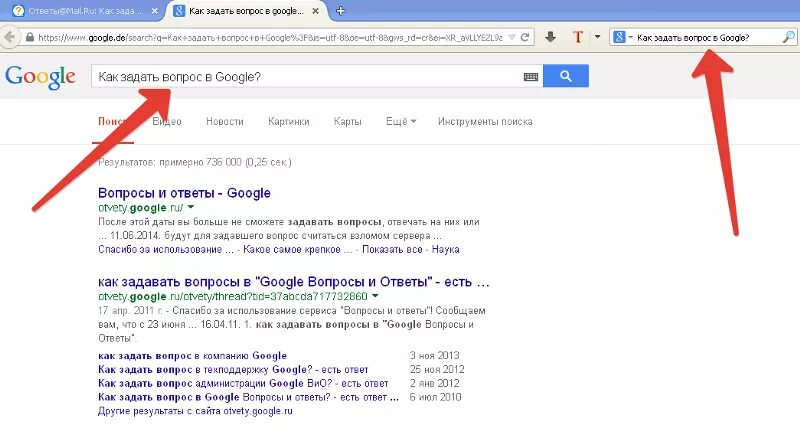The width and height of the screenshot is (800, 424).
Task: Click the red T toolbar icon
Action: click(x=578, y=37)
